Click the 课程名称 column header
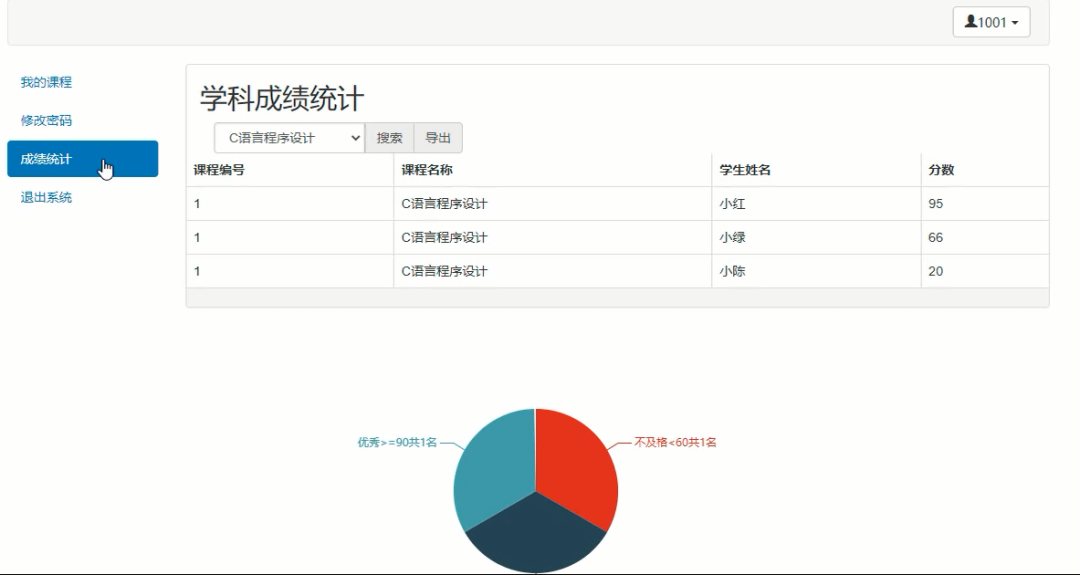The image size is (1080, 575). coord(427,170)
